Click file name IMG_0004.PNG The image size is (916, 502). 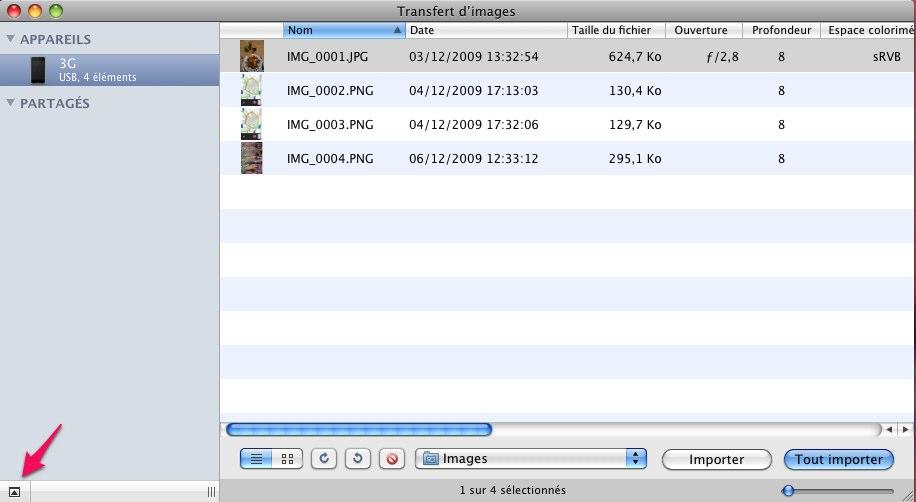click(x=330, y=158)
